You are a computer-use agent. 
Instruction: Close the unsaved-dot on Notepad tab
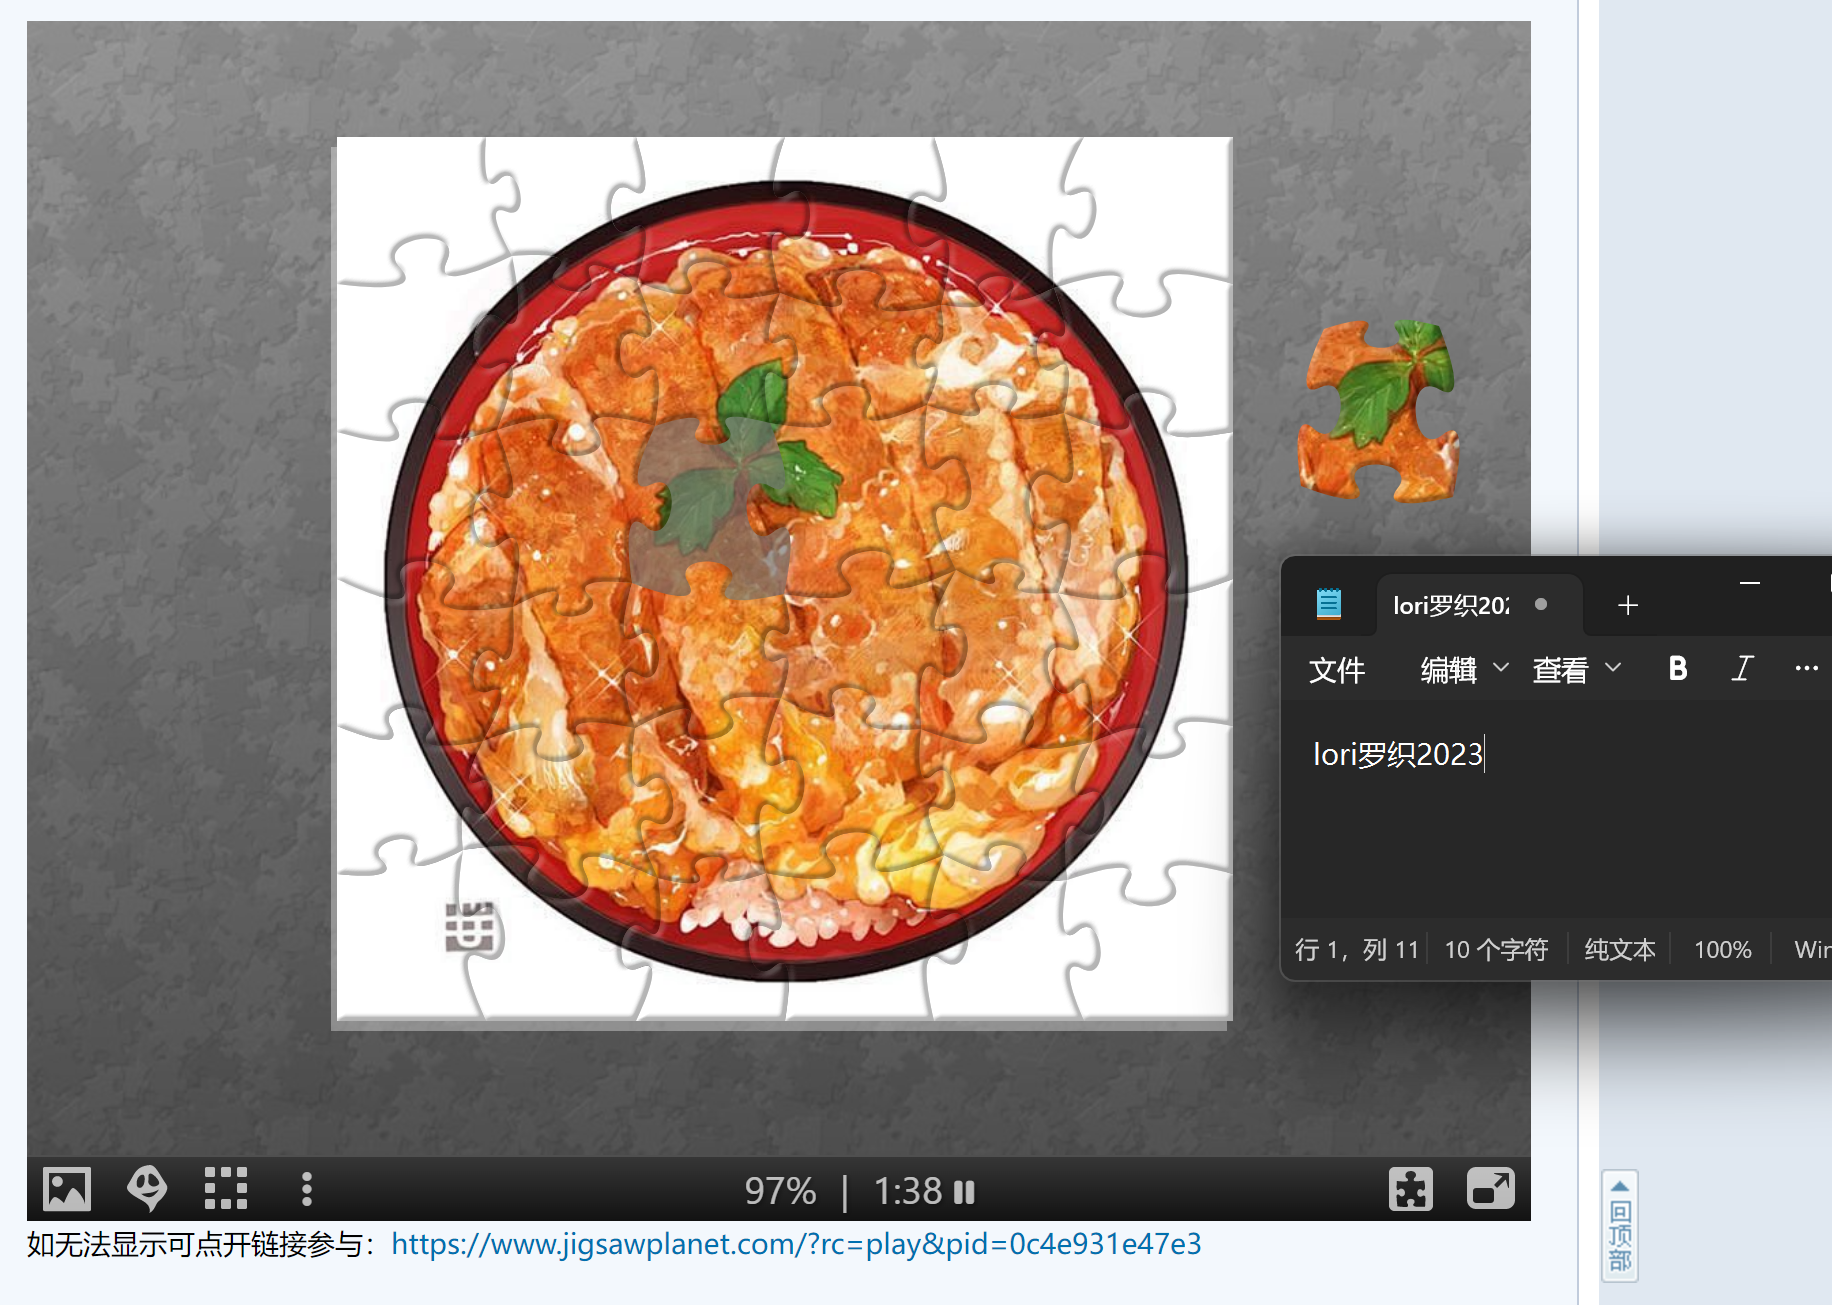(x=1541, y=604)
